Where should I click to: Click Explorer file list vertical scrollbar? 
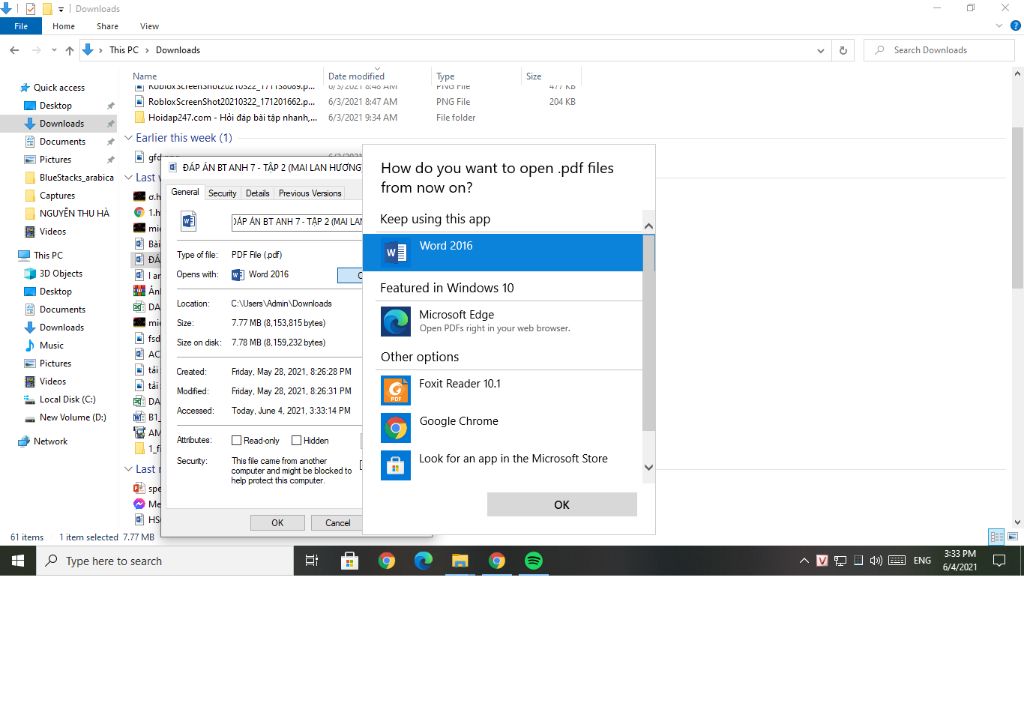click(x=1017, y=209)
